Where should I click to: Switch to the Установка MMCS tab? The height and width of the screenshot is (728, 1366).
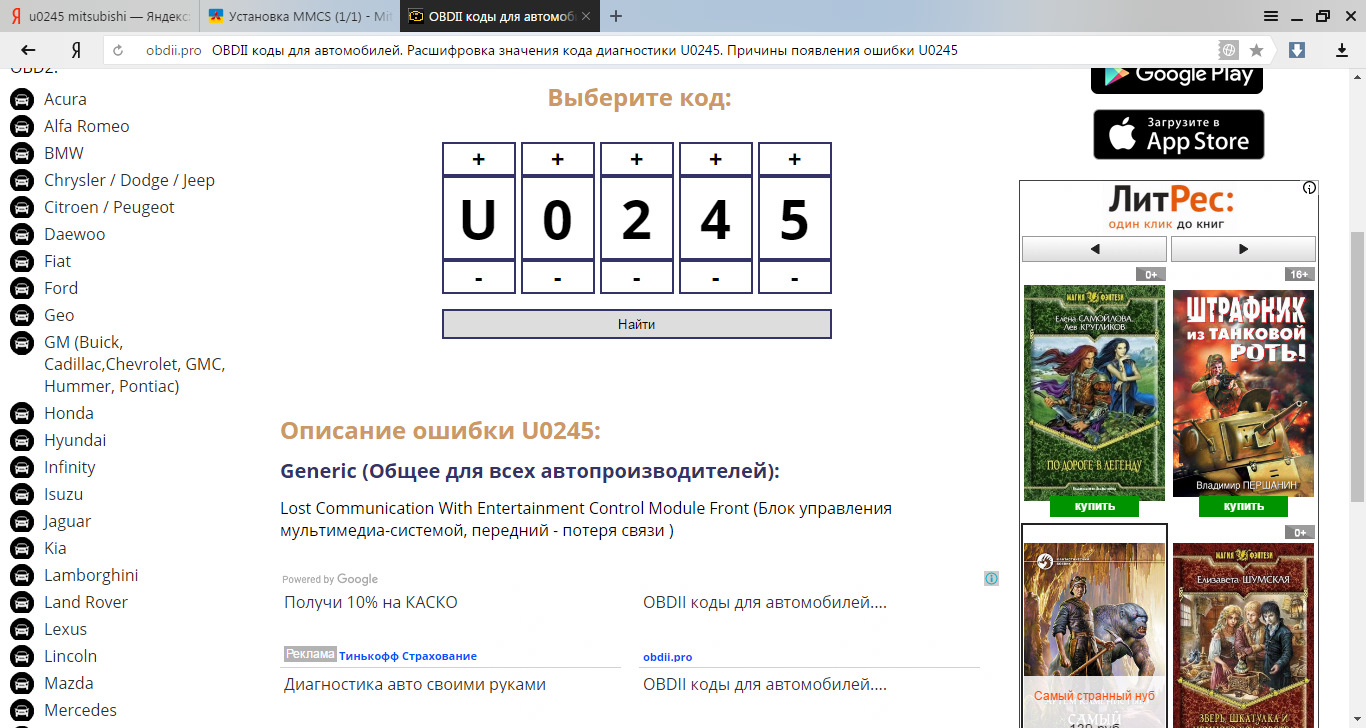click(300, 16)
